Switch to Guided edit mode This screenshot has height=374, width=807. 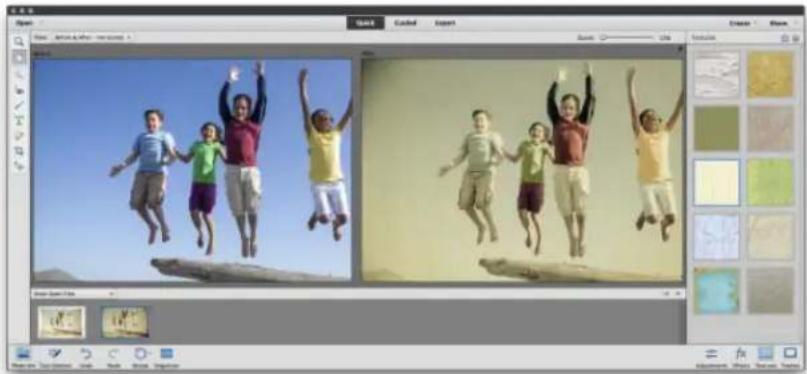click(405, 23)
